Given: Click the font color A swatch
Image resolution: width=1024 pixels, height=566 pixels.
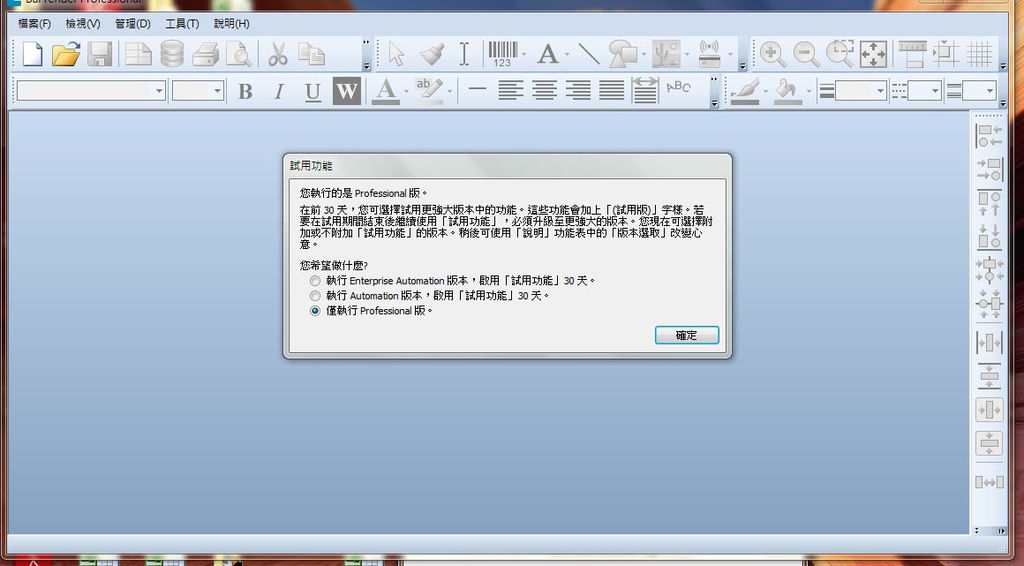Looking at the screenshot, I should coord(386,91).
